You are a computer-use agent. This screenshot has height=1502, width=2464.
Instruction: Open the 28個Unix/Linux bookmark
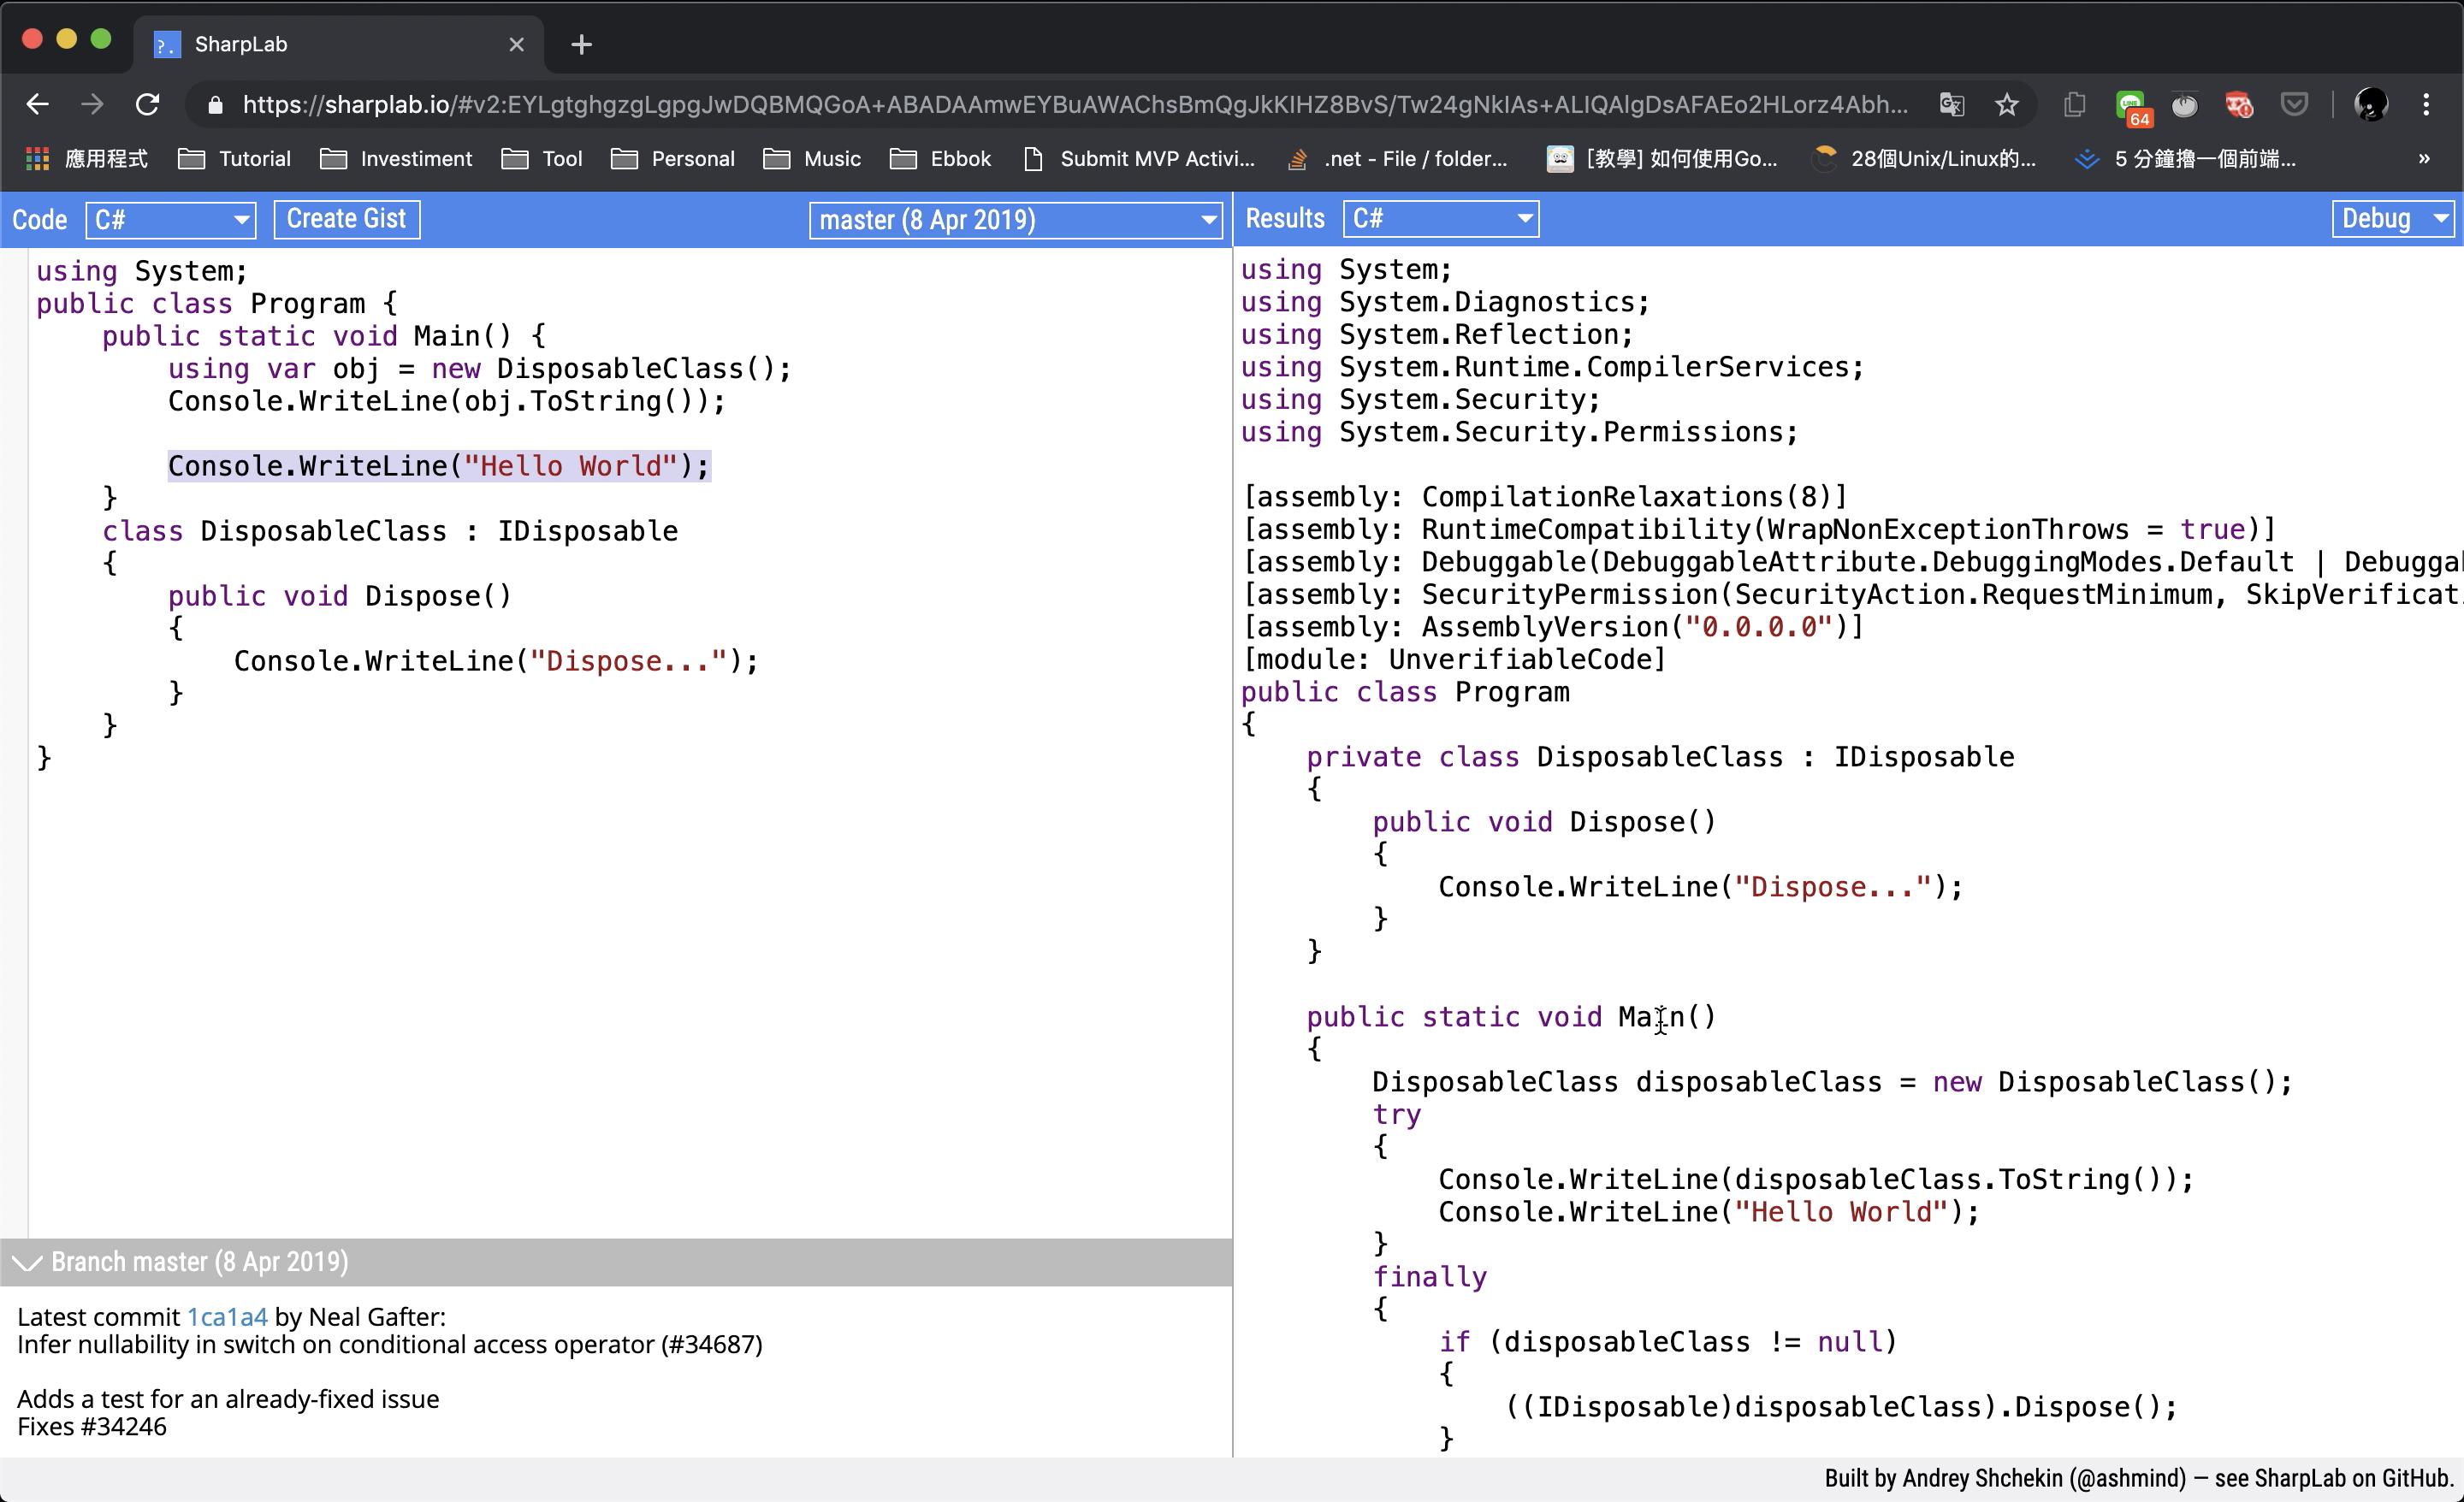pos(1925,159)
